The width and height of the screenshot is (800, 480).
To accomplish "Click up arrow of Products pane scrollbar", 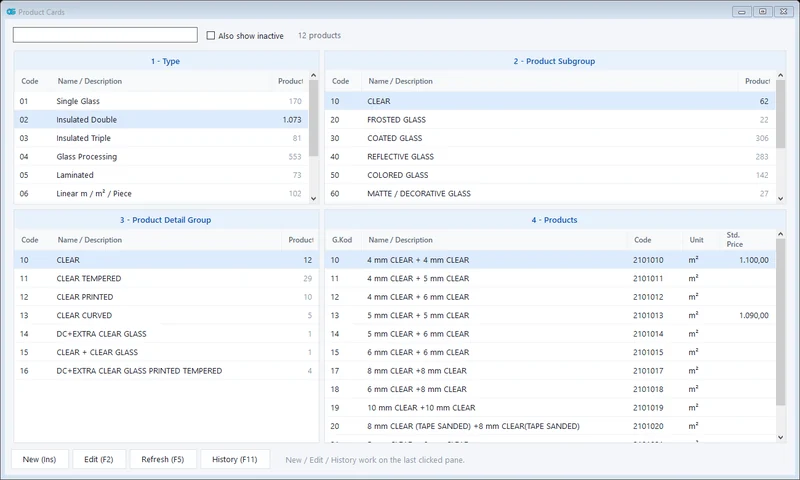I will [780, 234].
